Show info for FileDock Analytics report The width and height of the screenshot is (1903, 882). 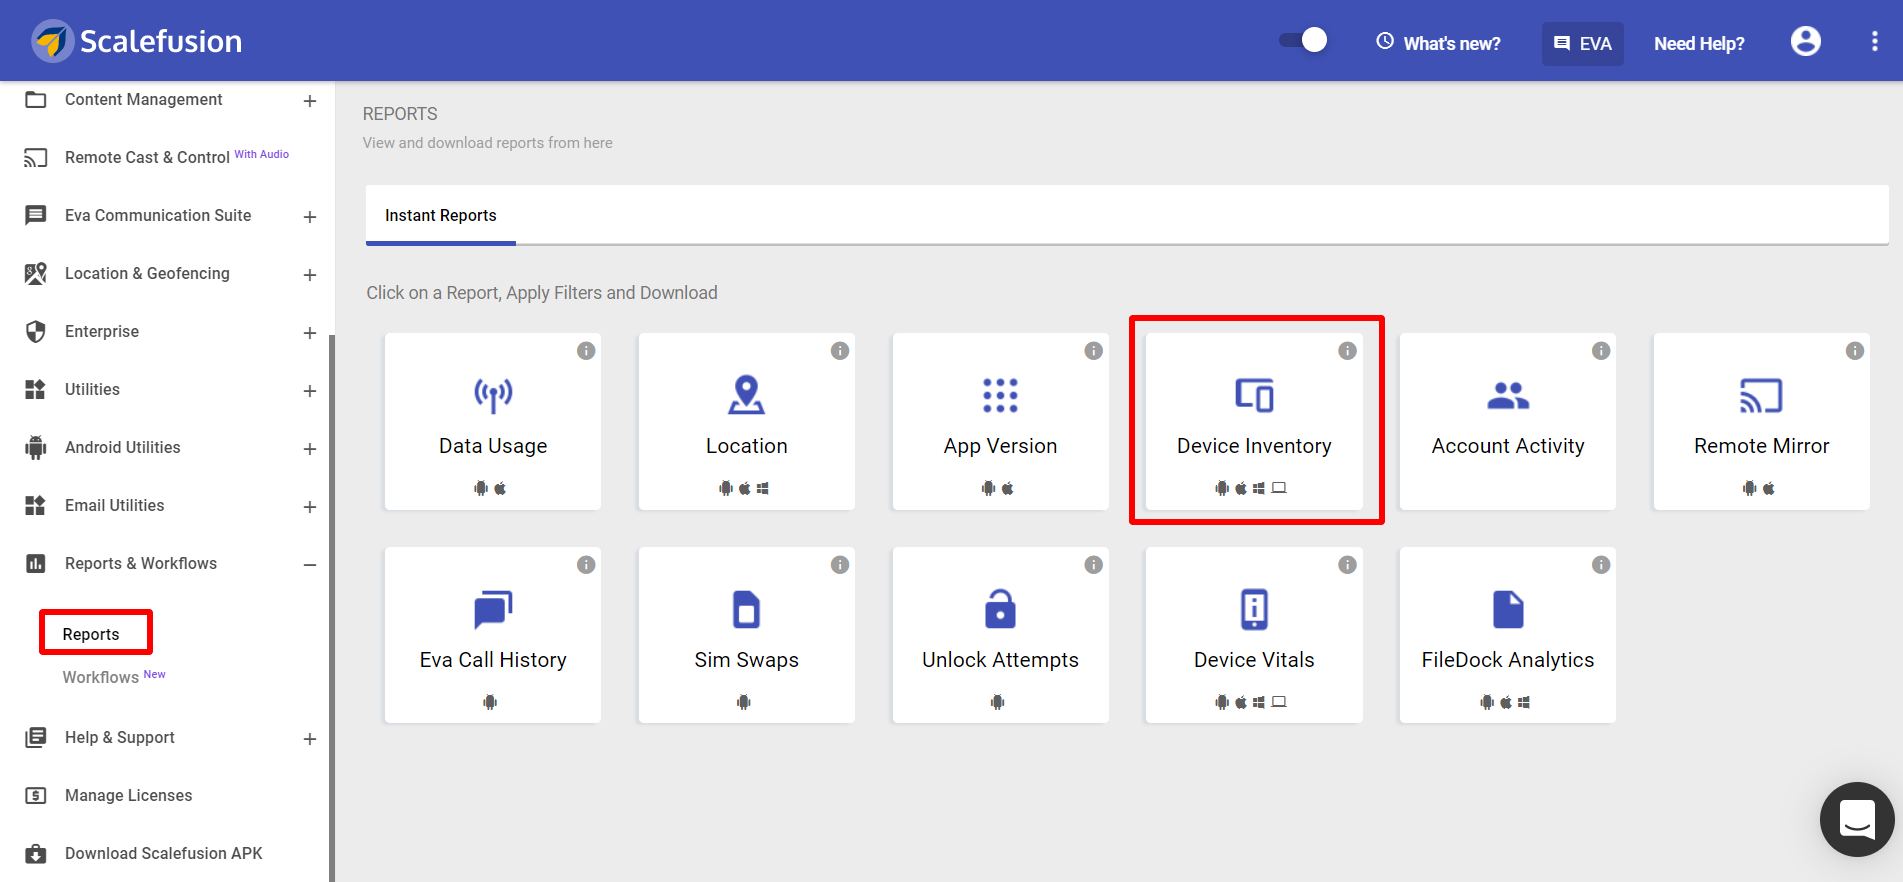[x=1601, y=565]
